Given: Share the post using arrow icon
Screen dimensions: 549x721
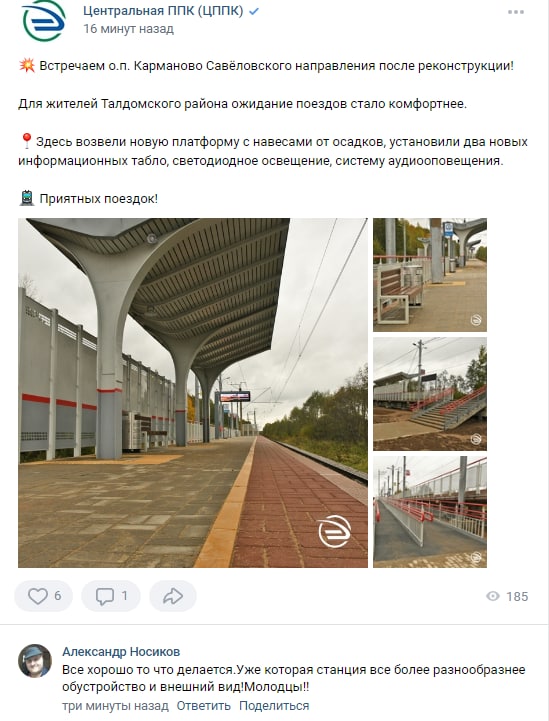Looking at the screenshot, I should click(173, 596).
